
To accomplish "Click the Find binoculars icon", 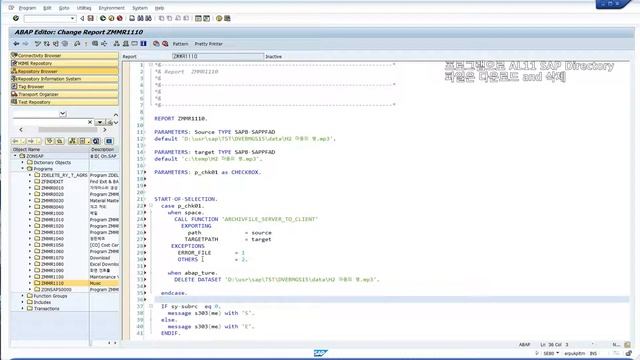I will coord(140,18).
